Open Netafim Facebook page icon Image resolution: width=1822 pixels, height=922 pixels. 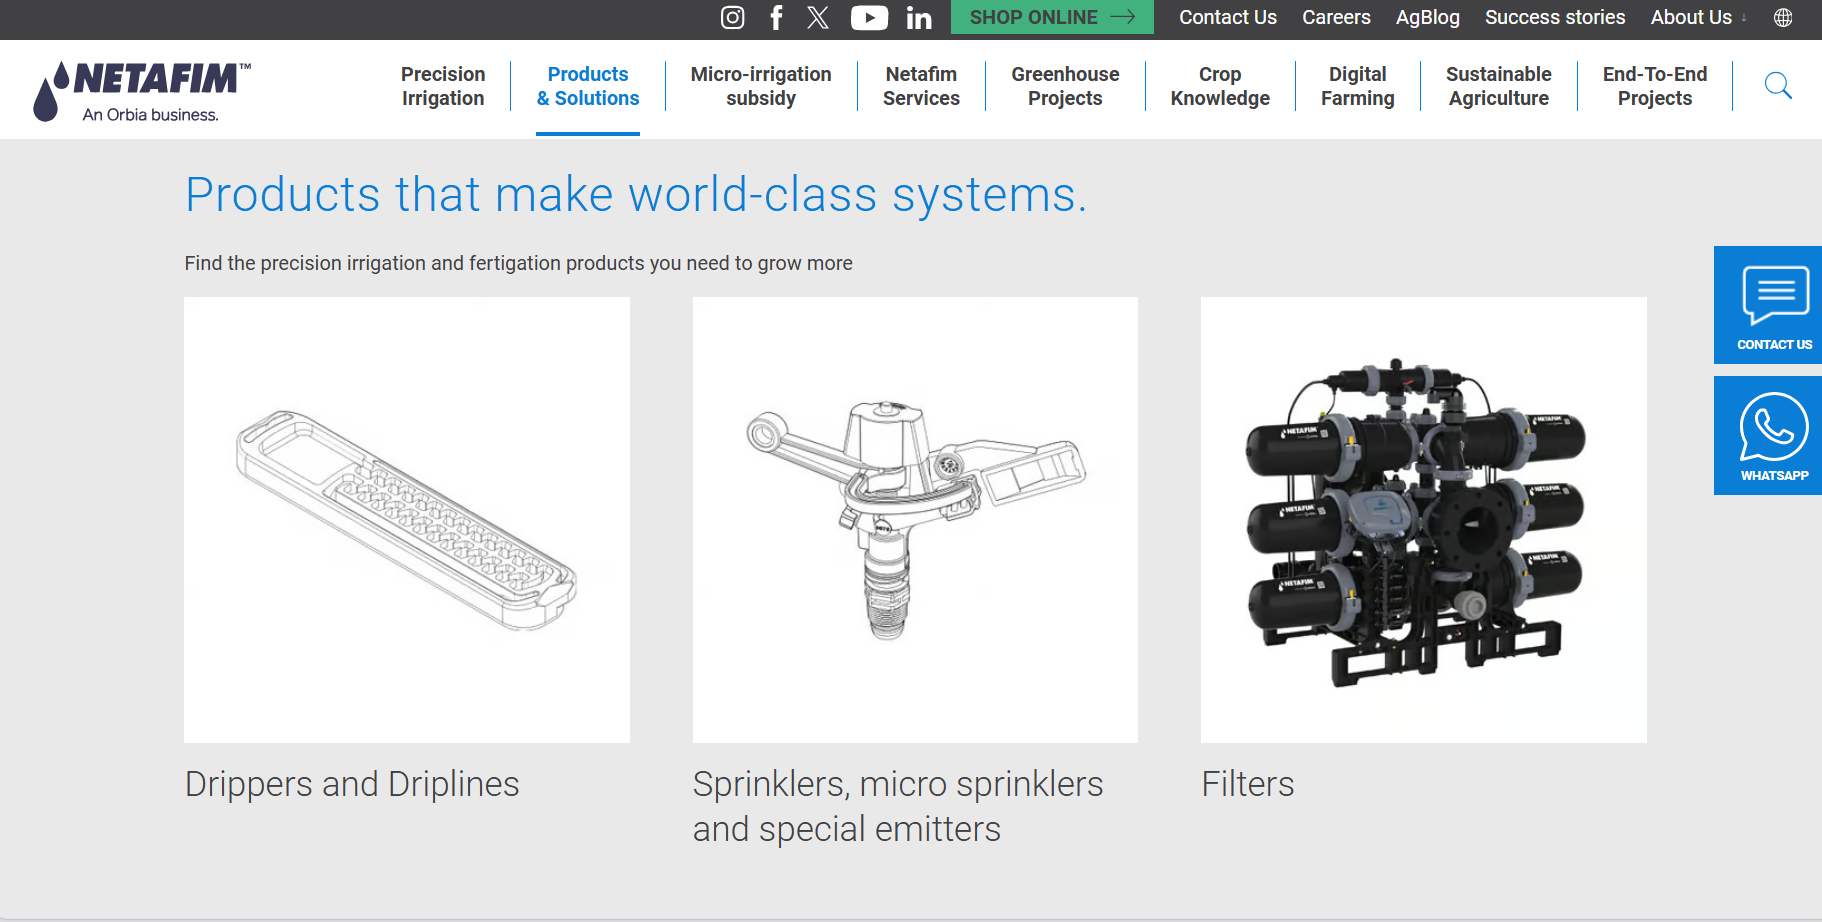[776, 18]
